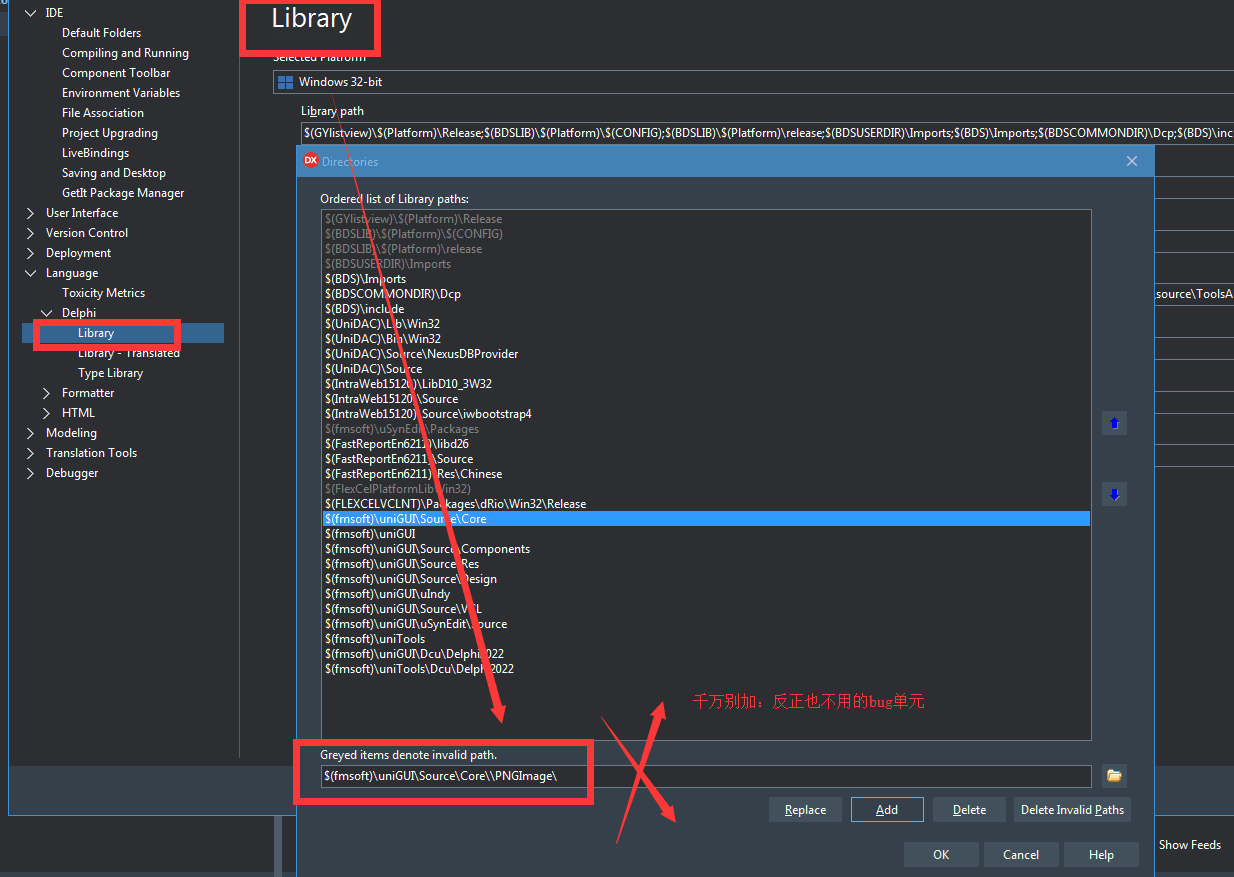
Task: Confirm changes with OK
Action: pyautogui.click(x=940, y=854)
